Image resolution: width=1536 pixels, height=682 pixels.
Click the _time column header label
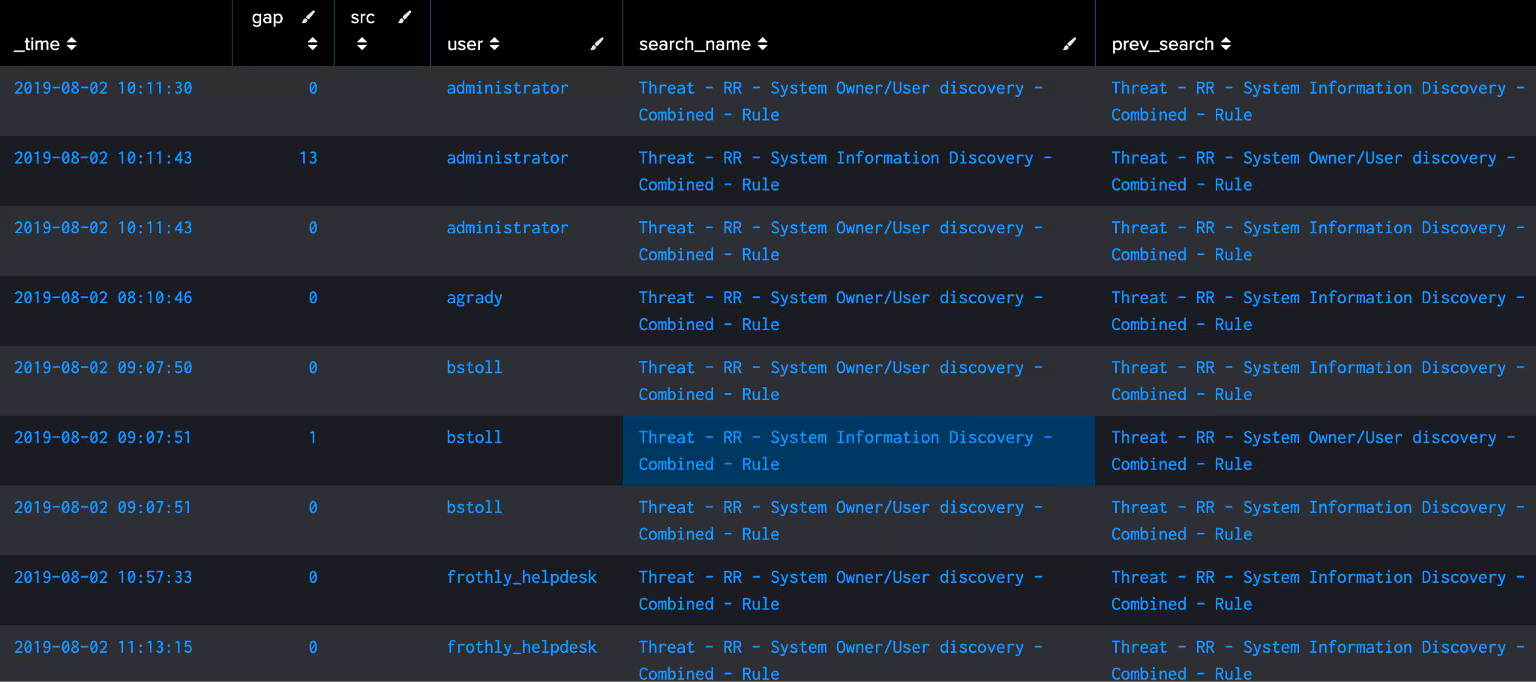point(37,45)
